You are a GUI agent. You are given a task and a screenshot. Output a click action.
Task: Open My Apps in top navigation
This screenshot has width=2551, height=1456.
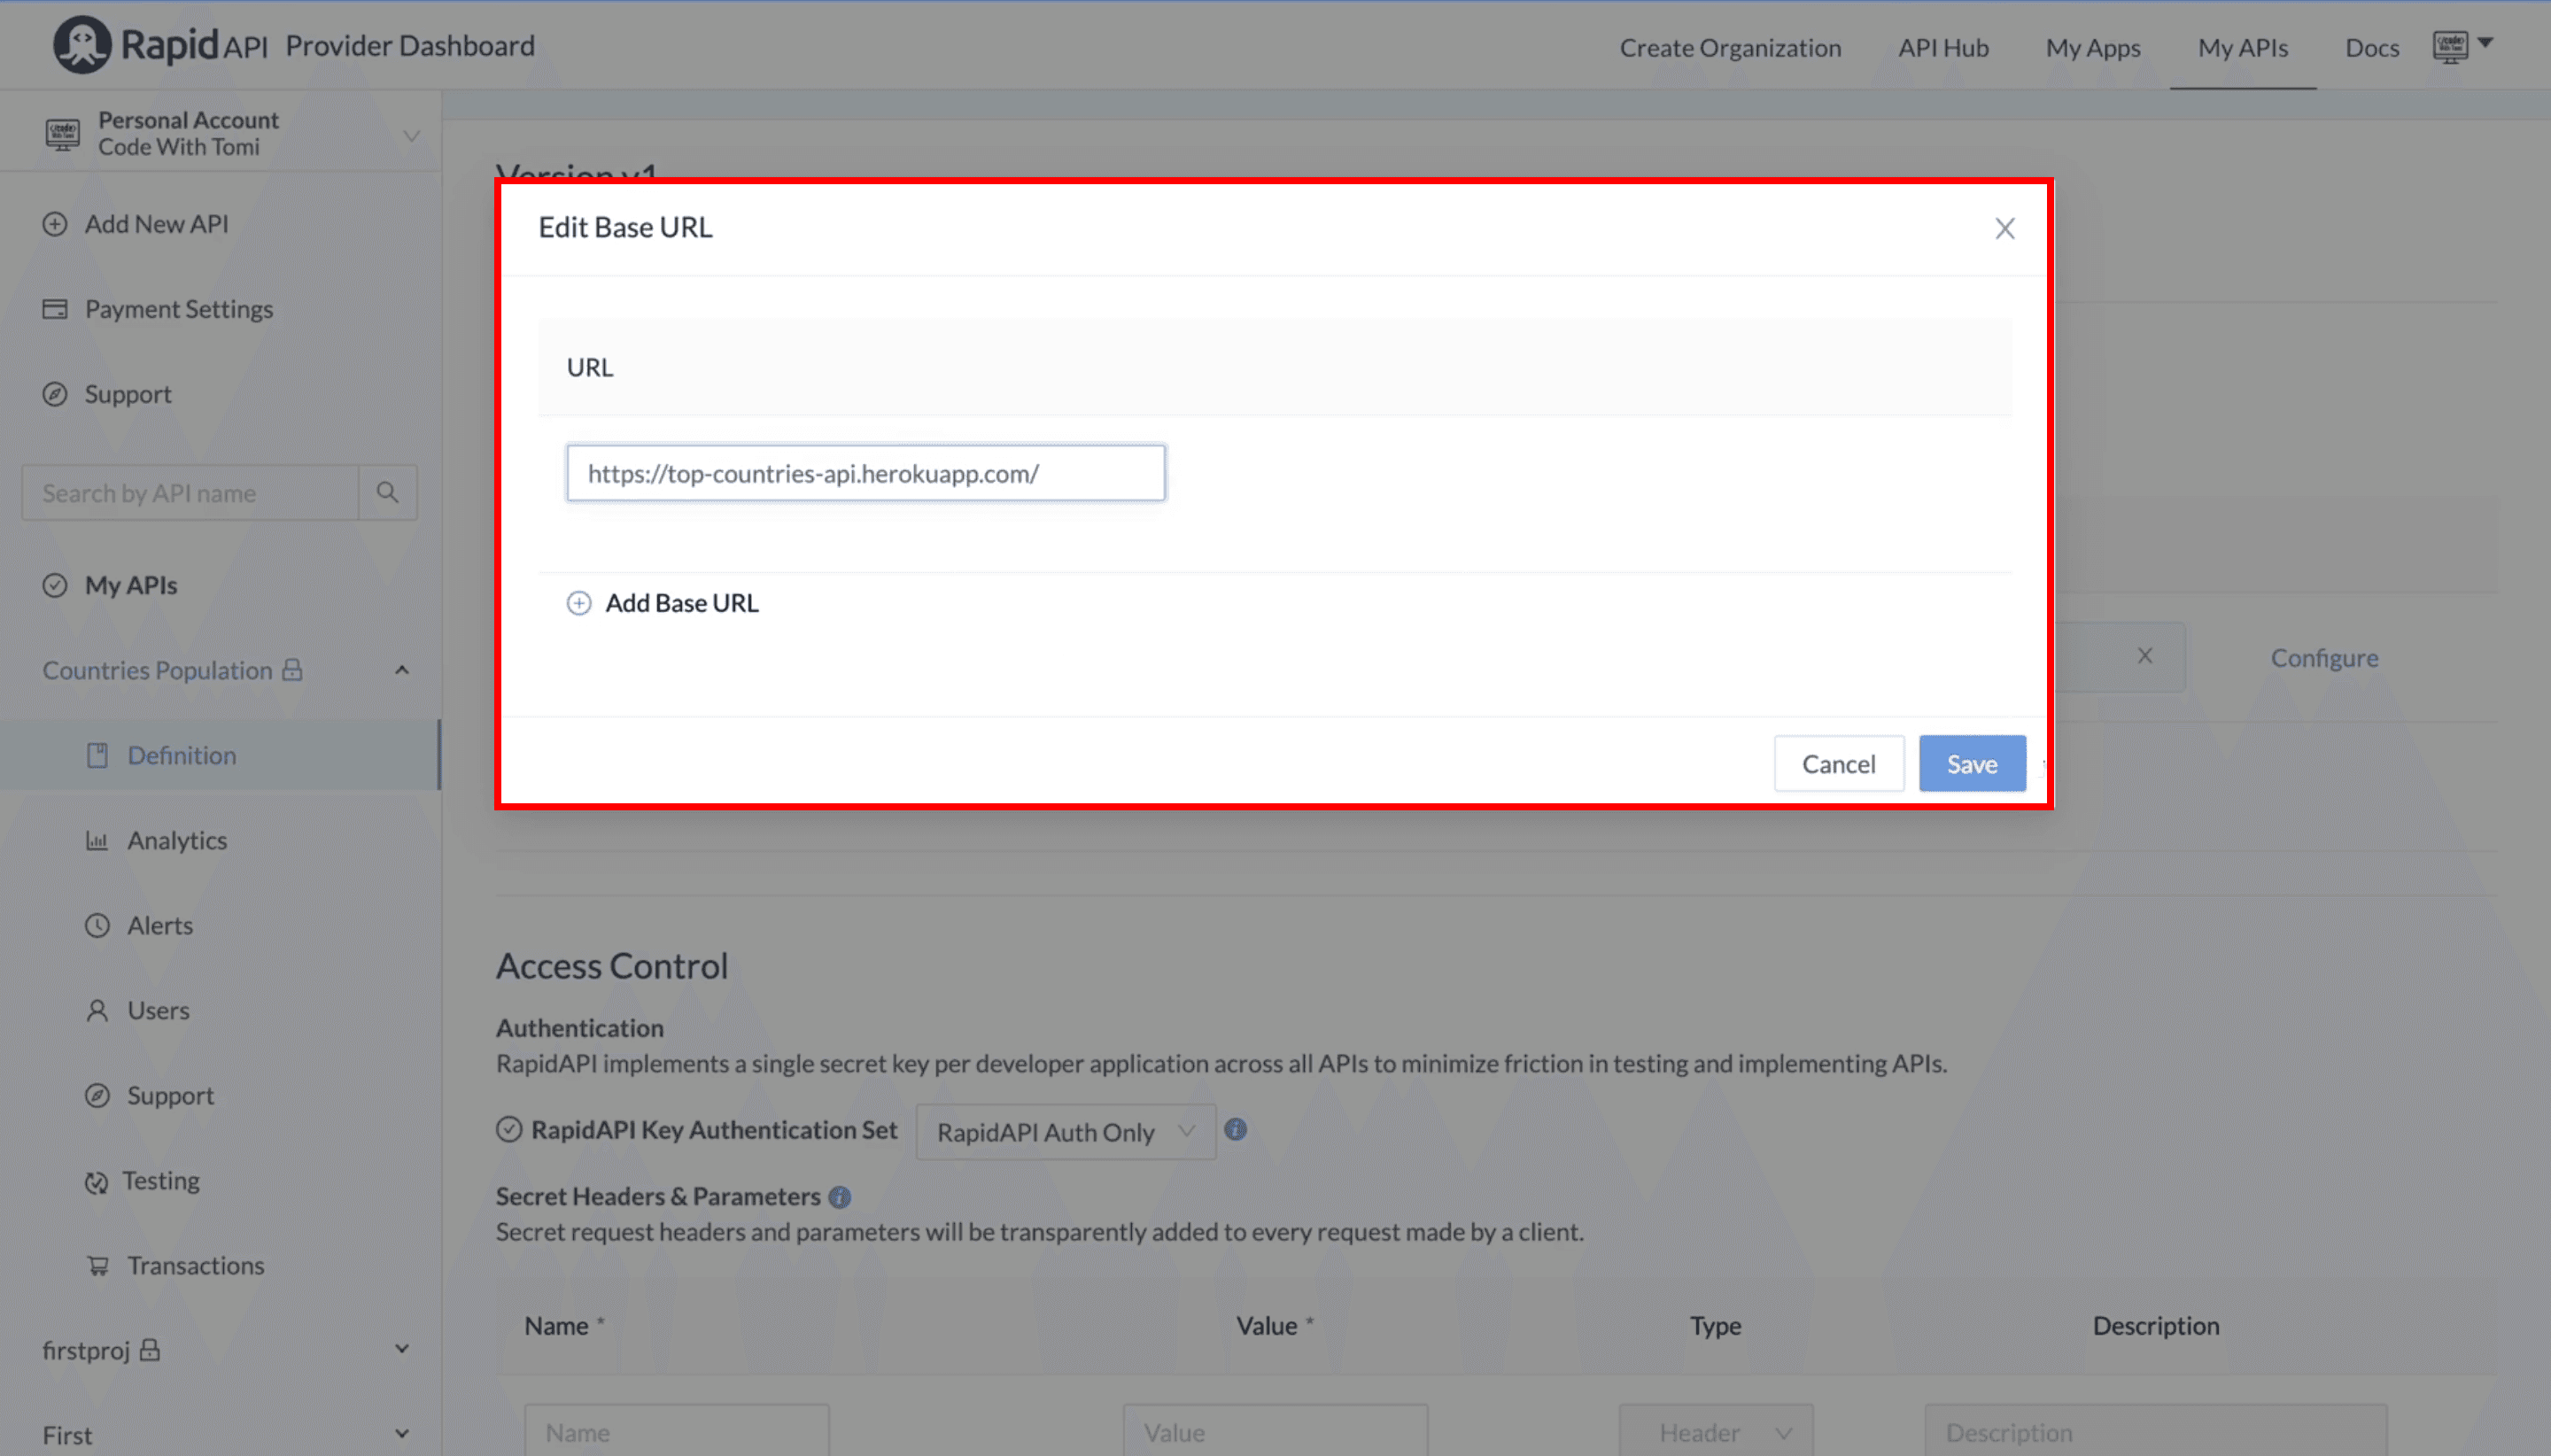click(x=2093, y=47)
